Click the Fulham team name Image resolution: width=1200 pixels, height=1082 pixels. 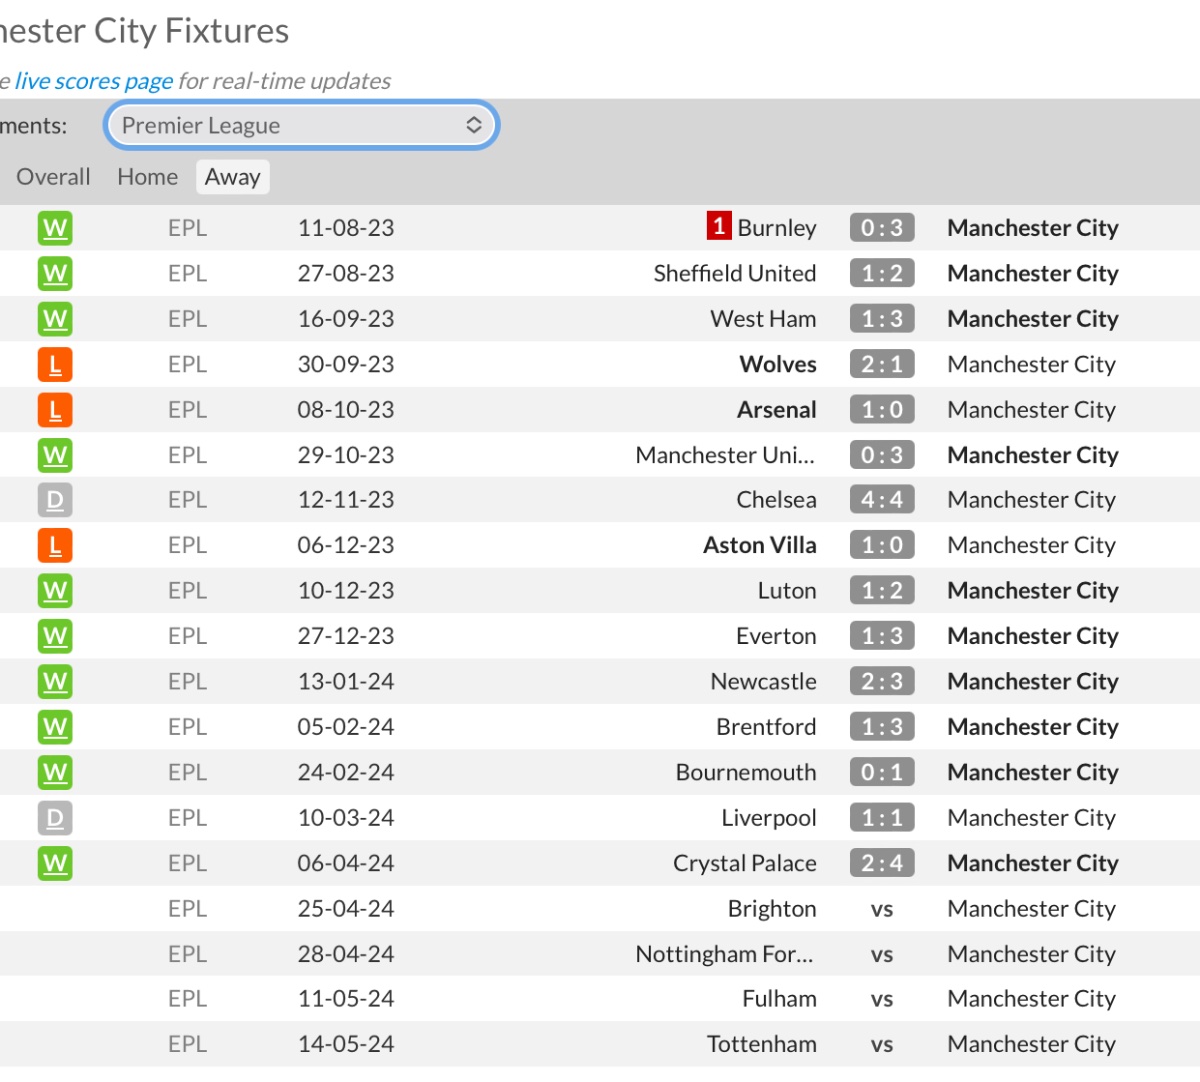(779, 999)
